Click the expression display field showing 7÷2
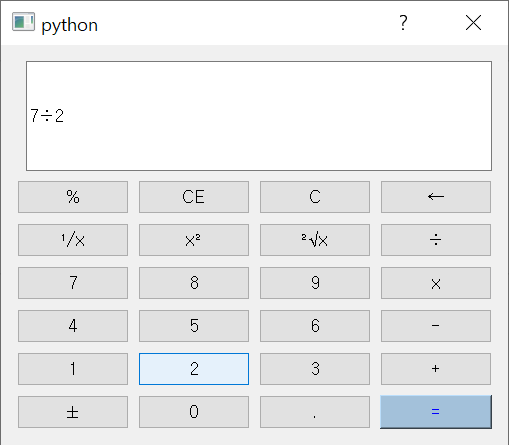This screenshot has height=445, width=509. pyautogui.click(x=259, y=116)
